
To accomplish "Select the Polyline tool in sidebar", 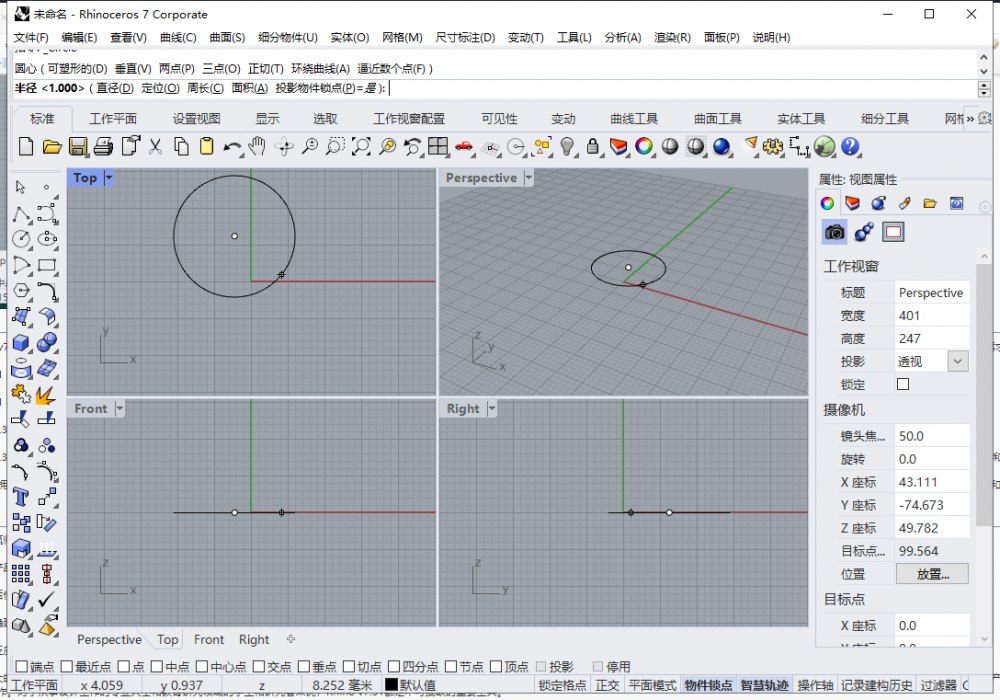I will coord(21,214).
